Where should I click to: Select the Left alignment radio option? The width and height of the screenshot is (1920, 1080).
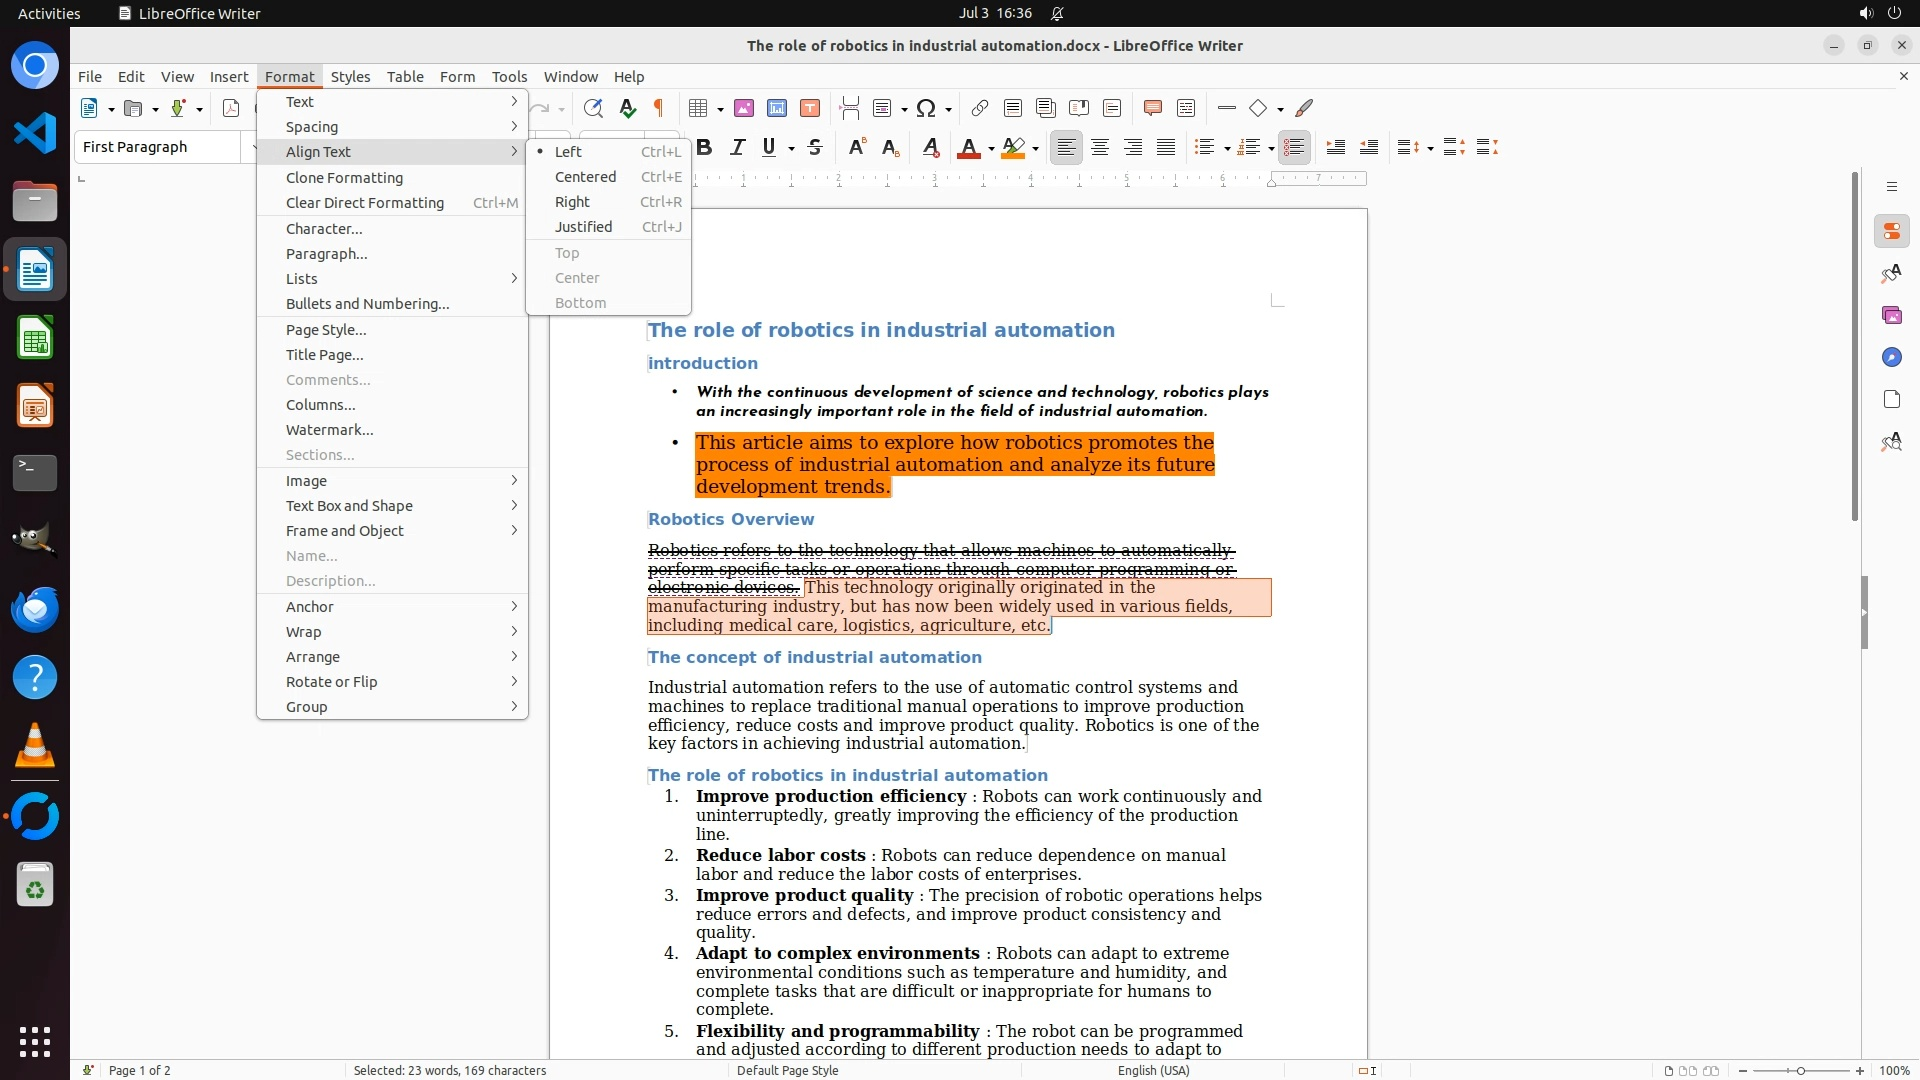(568, 152)
